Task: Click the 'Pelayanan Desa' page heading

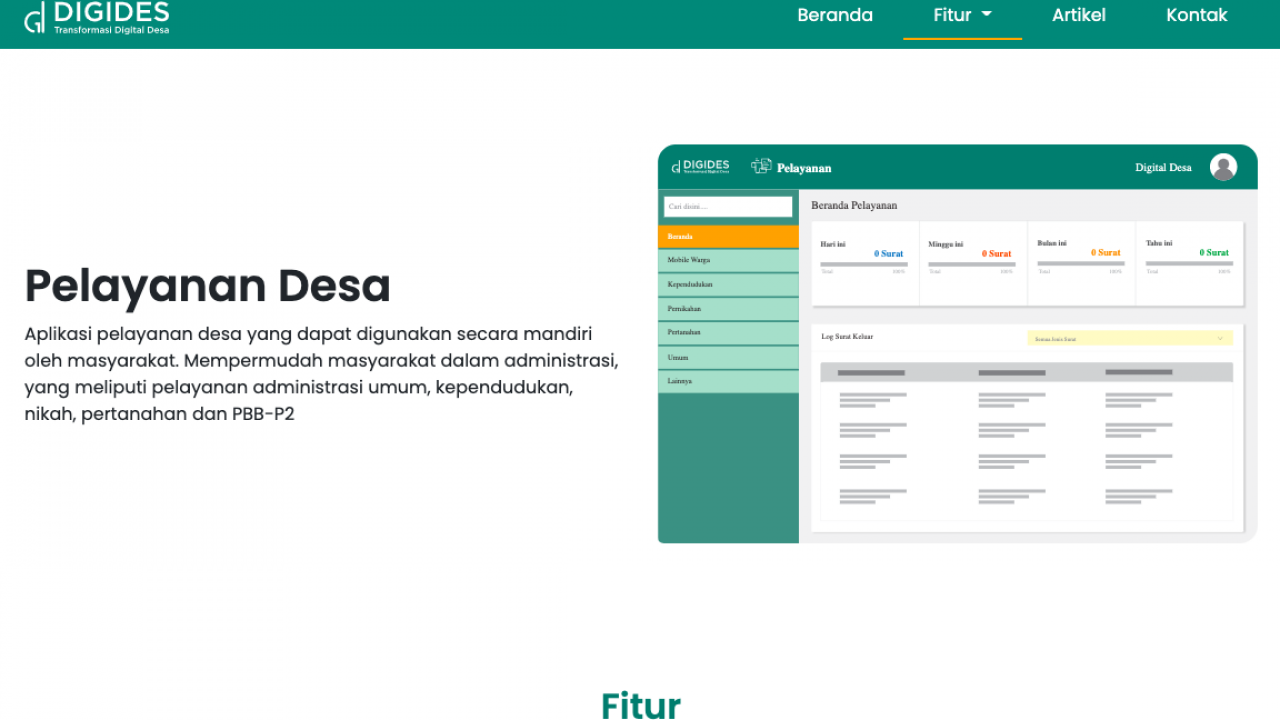Action: 208,286
